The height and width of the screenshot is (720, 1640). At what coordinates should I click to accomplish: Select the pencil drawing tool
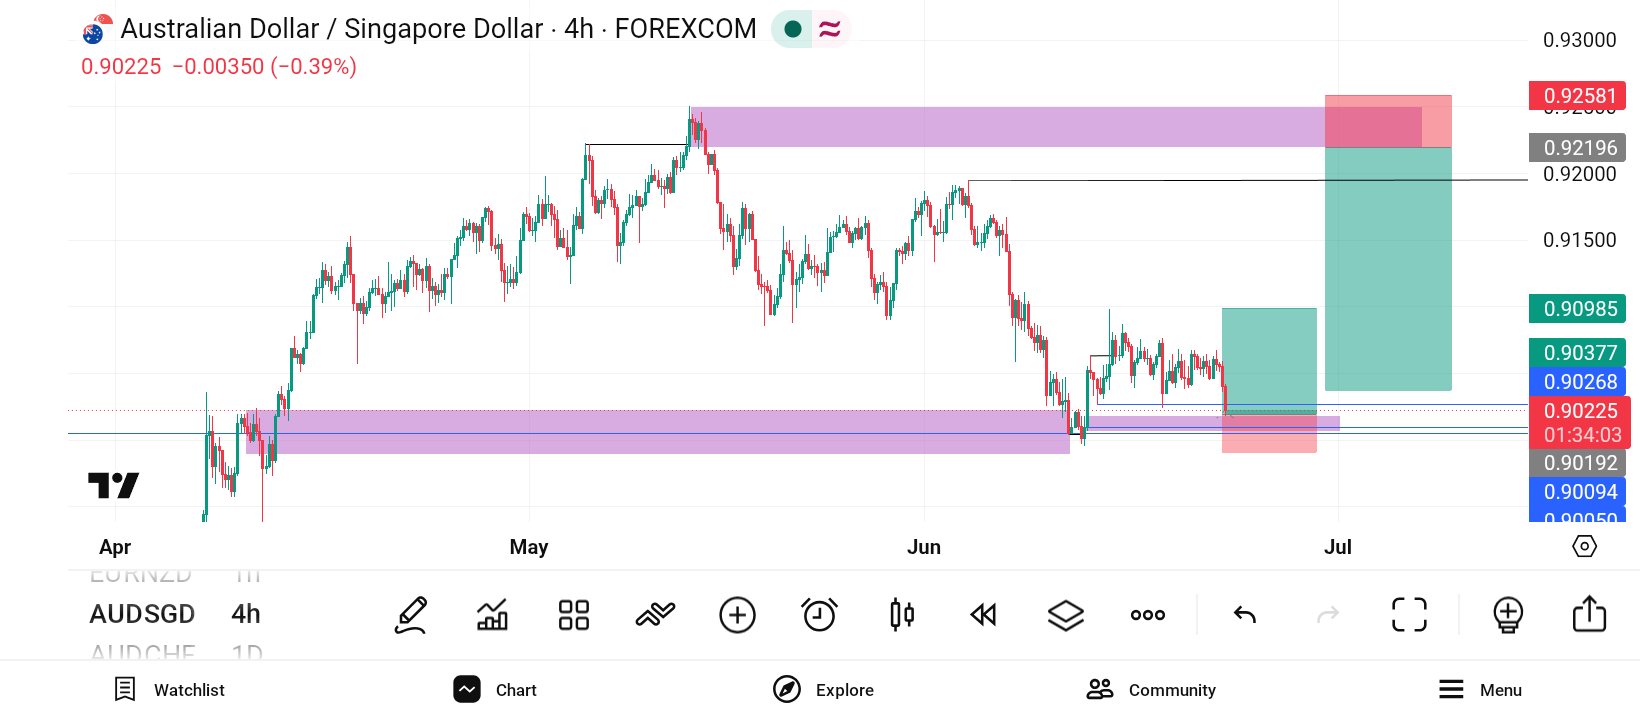pyautogui.click(x=411, y=615)
